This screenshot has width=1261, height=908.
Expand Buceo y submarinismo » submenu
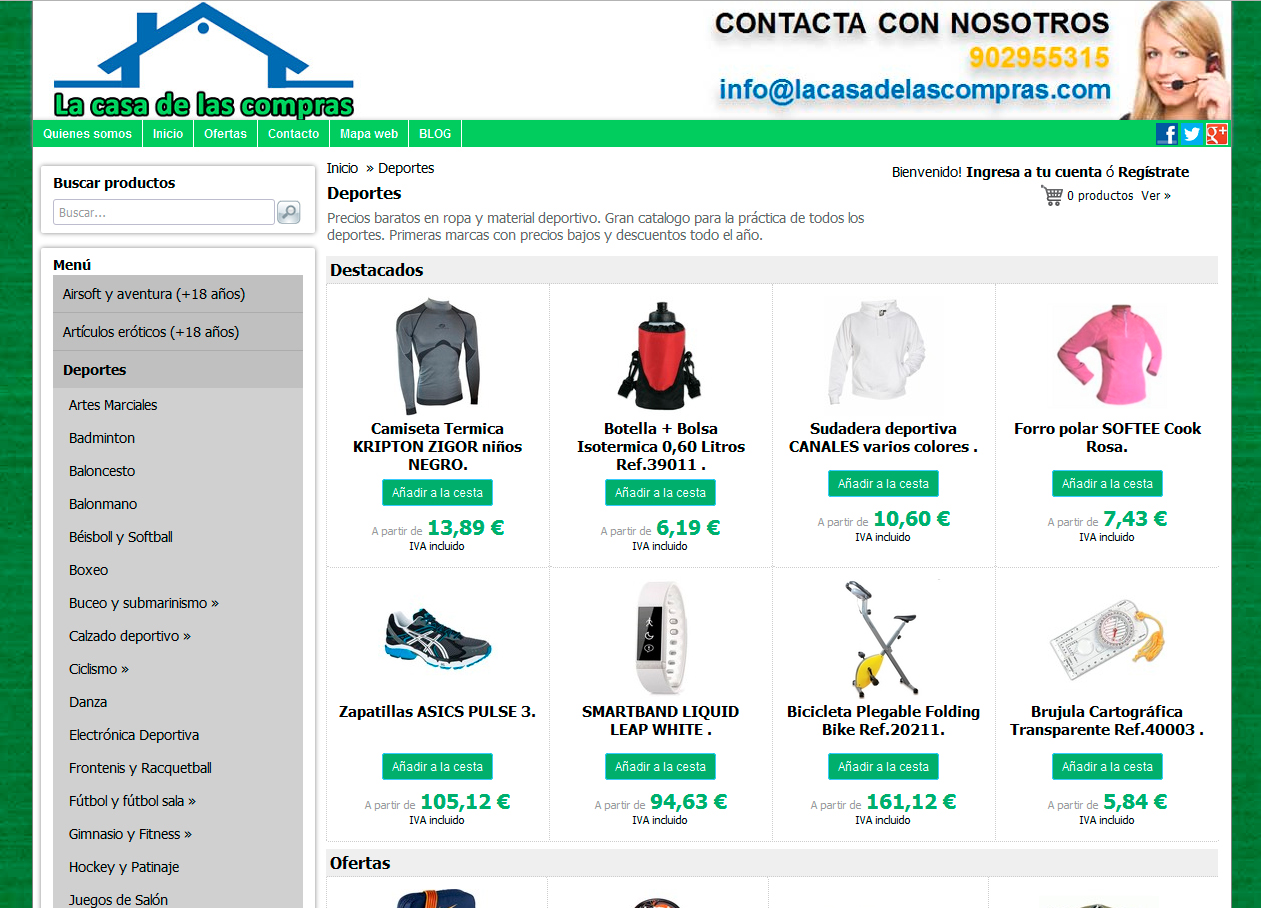coord(144,603)
